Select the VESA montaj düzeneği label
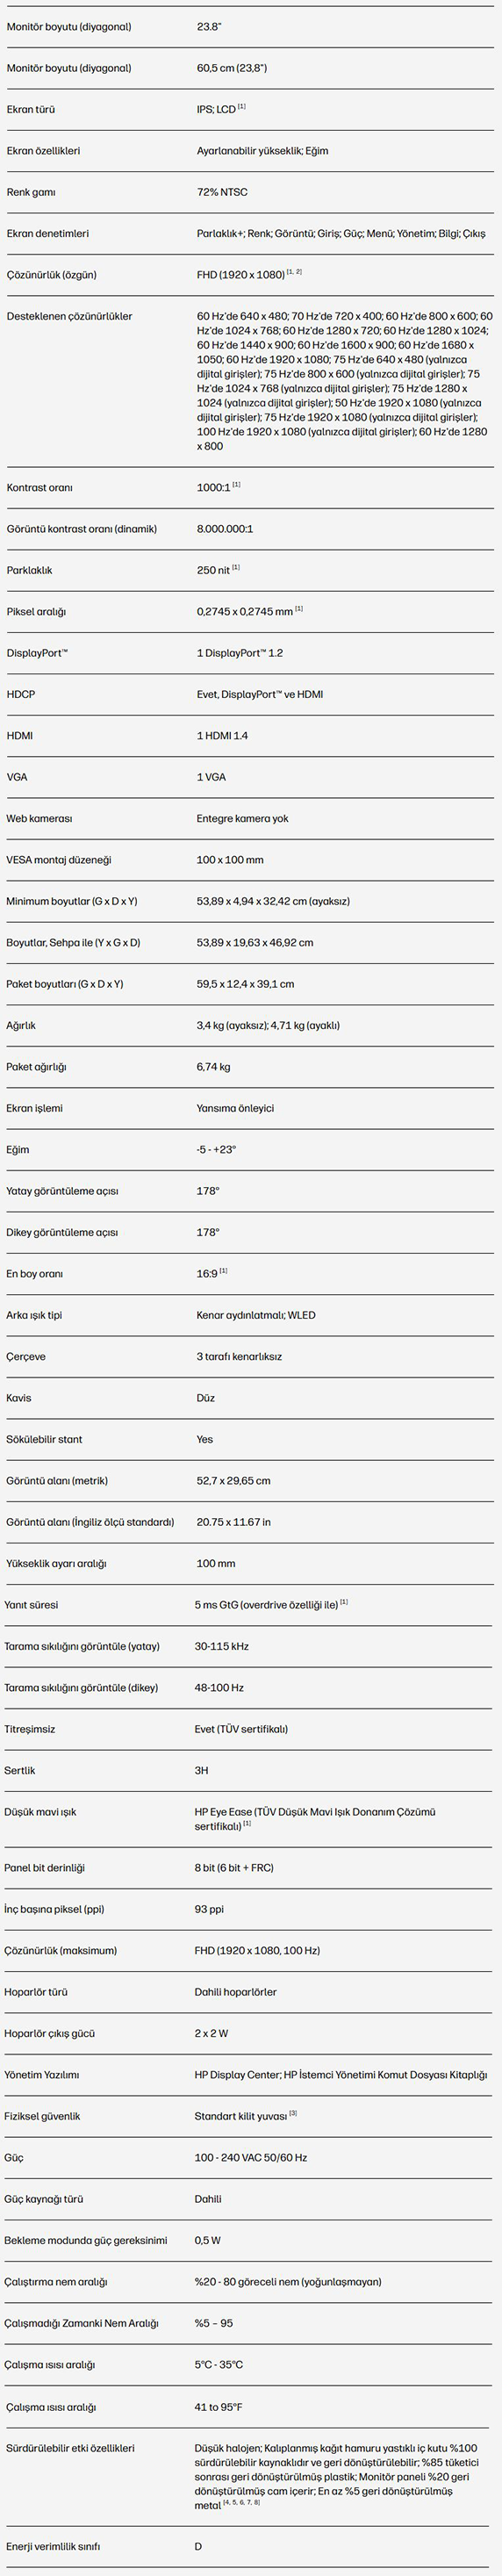Screen dimensions: 502x2576 pos(59,860)
